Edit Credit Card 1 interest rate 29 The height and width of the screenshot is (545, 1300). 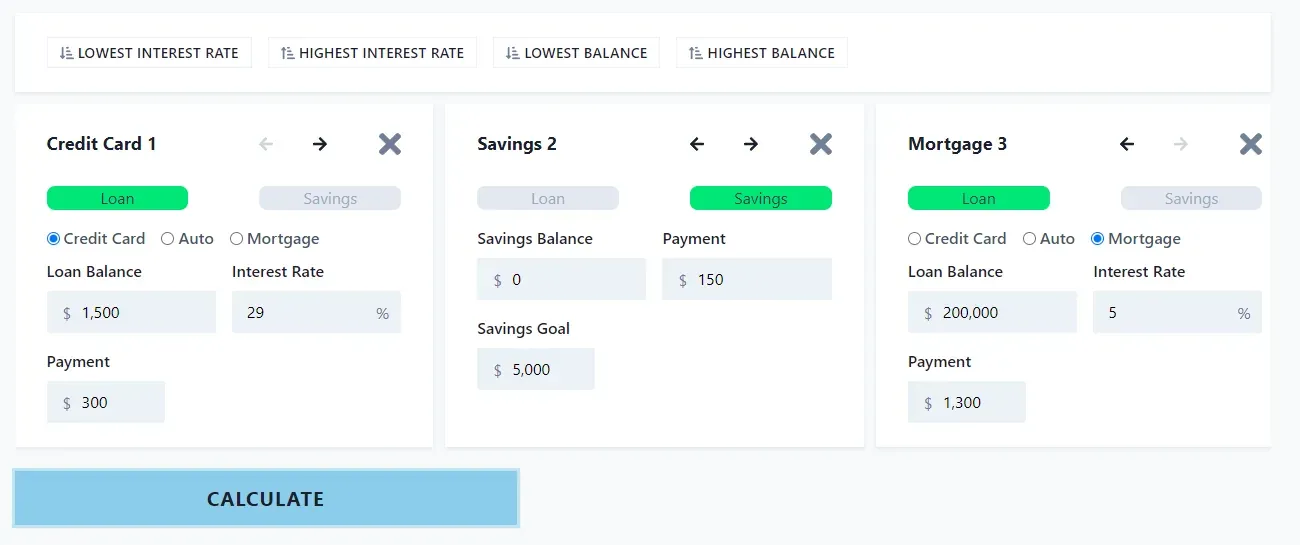316,312
